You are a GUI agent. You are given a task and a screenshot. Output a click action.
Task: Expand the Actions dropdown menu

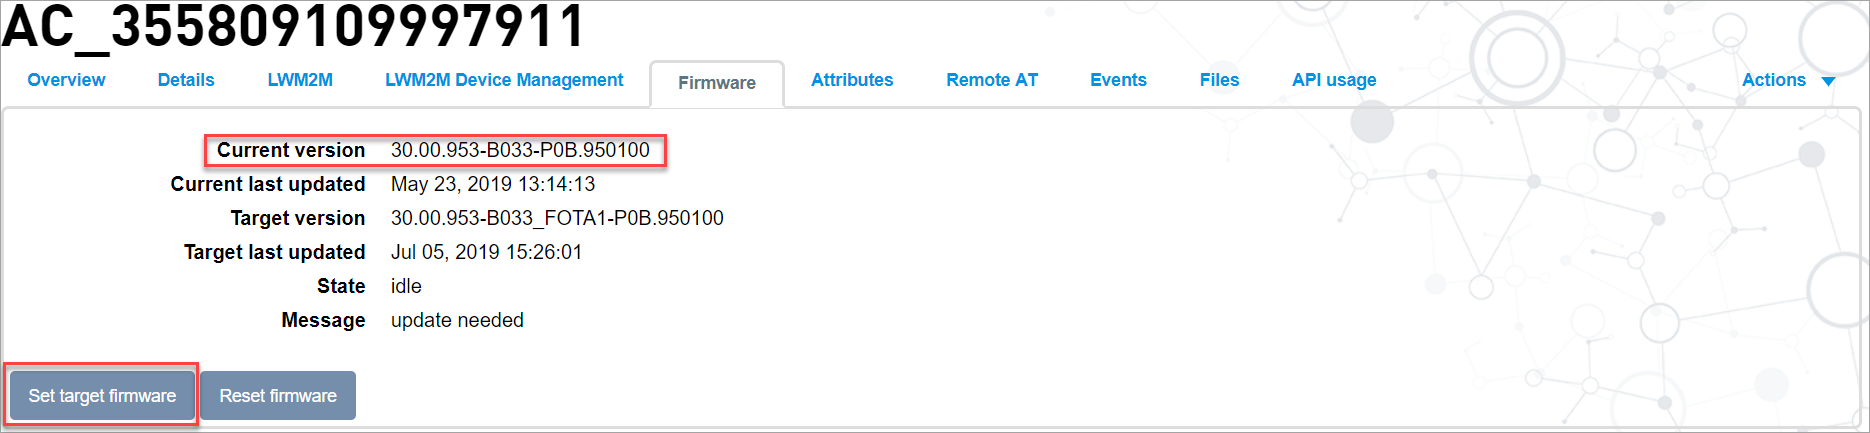1788,80
